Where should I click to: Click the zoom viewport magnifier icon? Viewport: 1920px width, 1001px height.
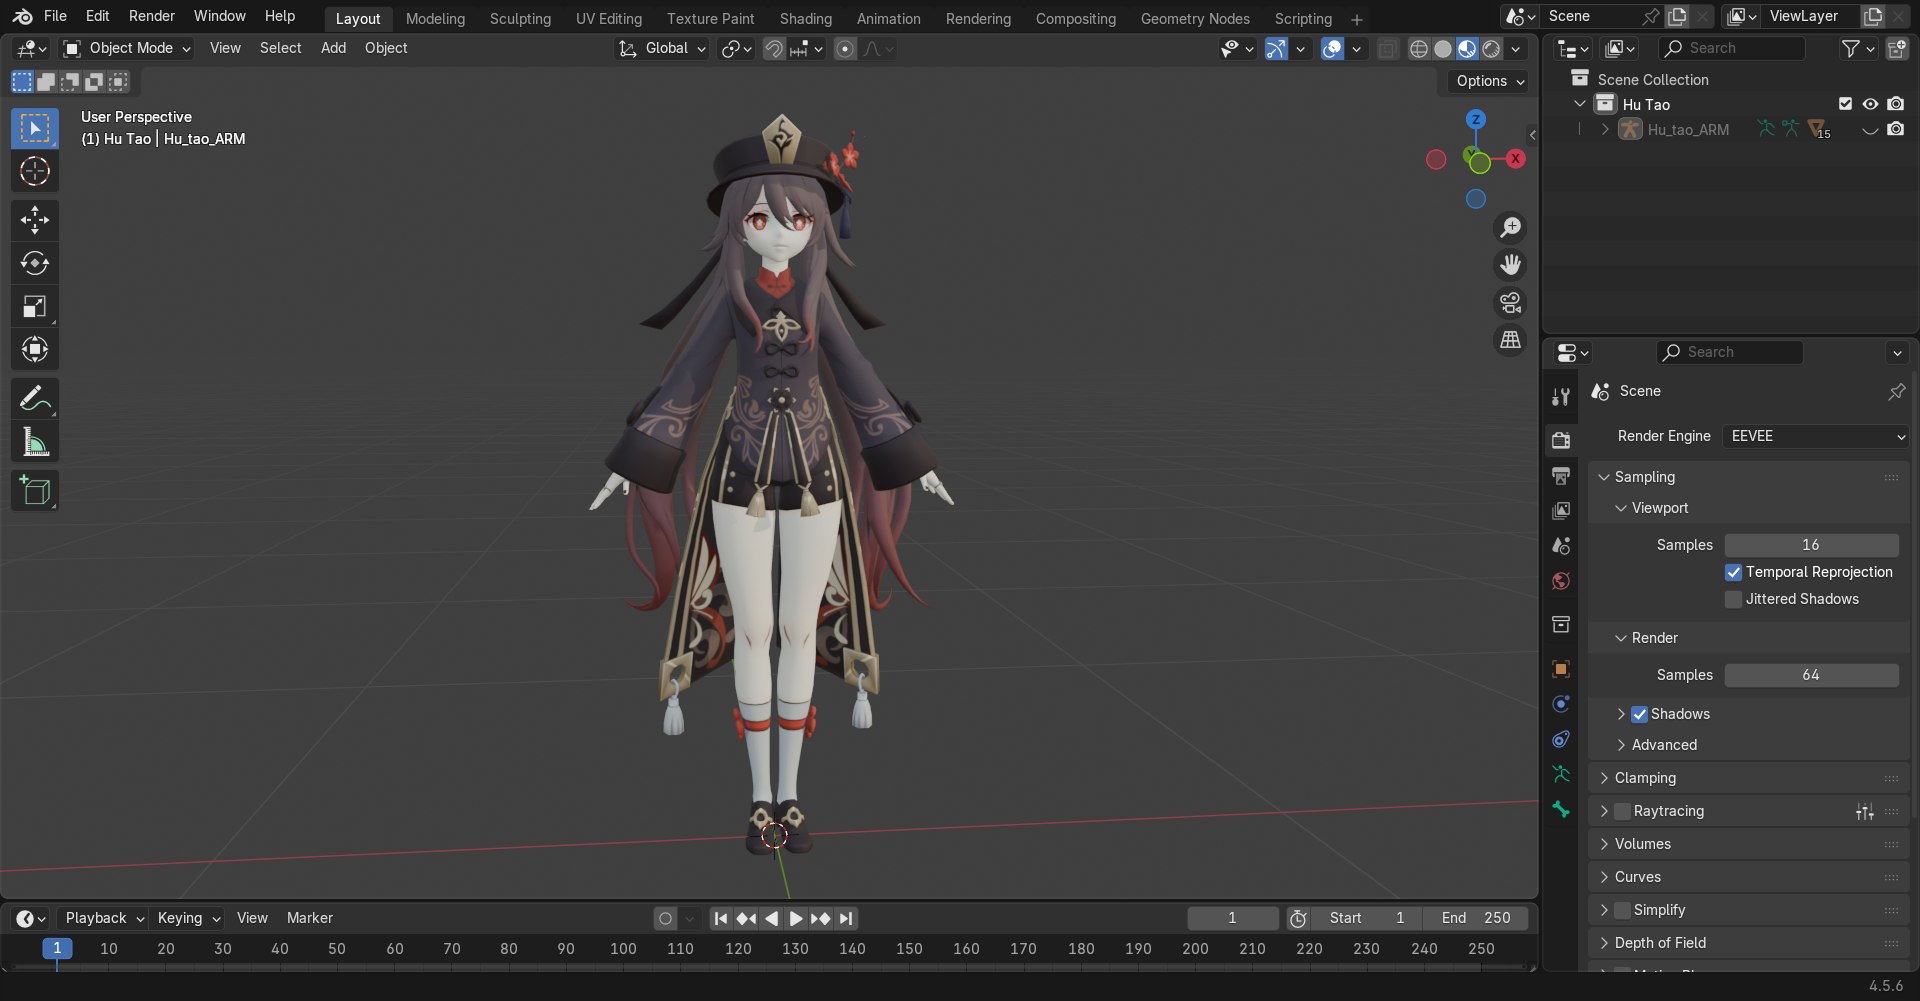coord(1510,228)
